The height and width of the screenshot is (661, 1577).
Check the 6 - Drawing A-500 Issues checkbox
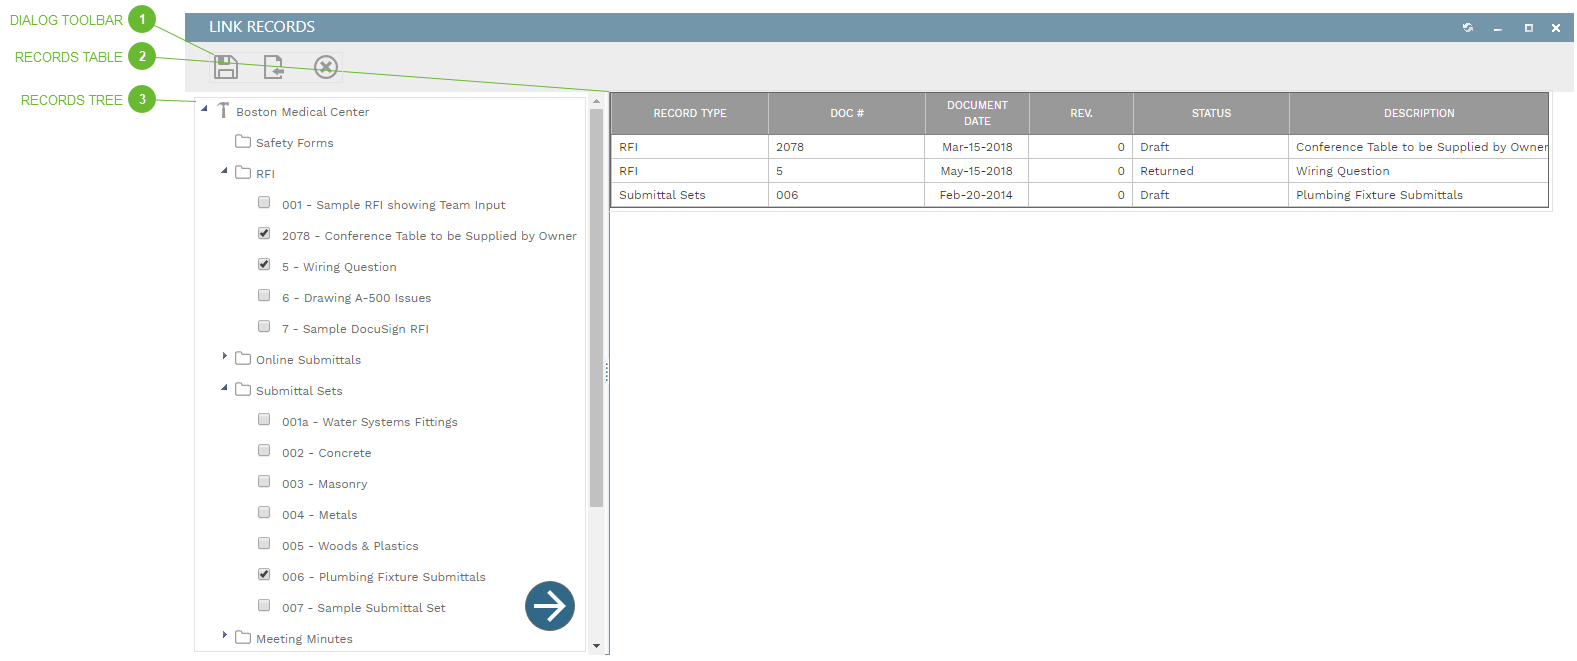pos(264,295)
